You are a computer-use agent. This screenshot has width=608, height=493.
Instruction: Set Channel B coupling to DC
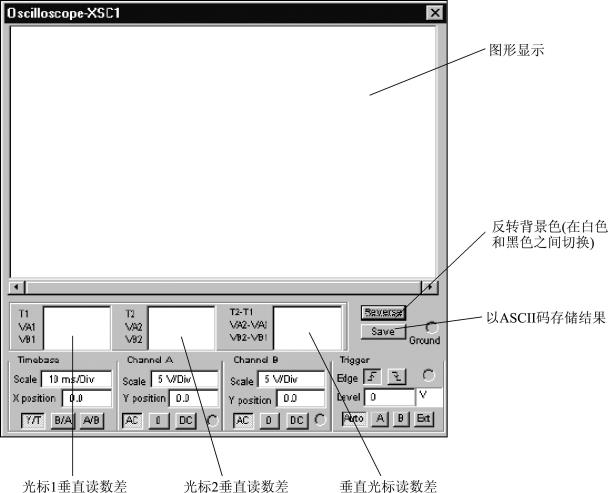tap(297, 421)
